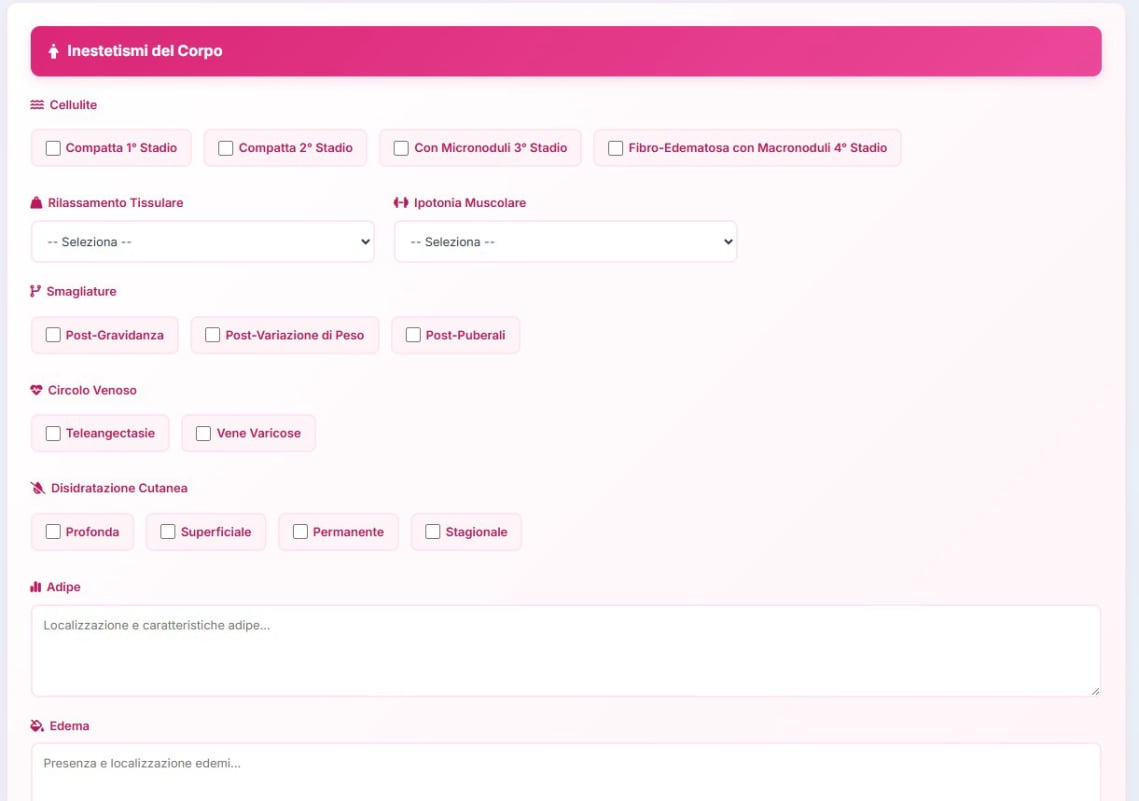
Task: Mark the Con Micronoduli 3° Stadio checkbox
Action: pyautogui.click(x=401, y=148)
